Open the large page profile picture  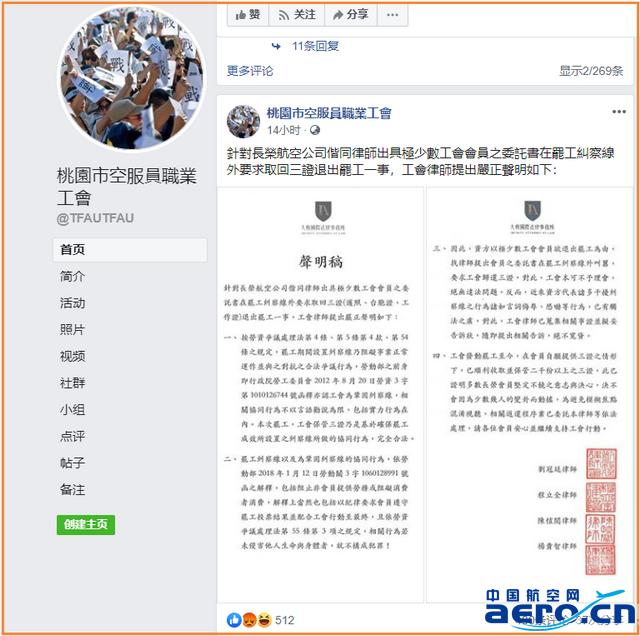click(x=131, y=78)
